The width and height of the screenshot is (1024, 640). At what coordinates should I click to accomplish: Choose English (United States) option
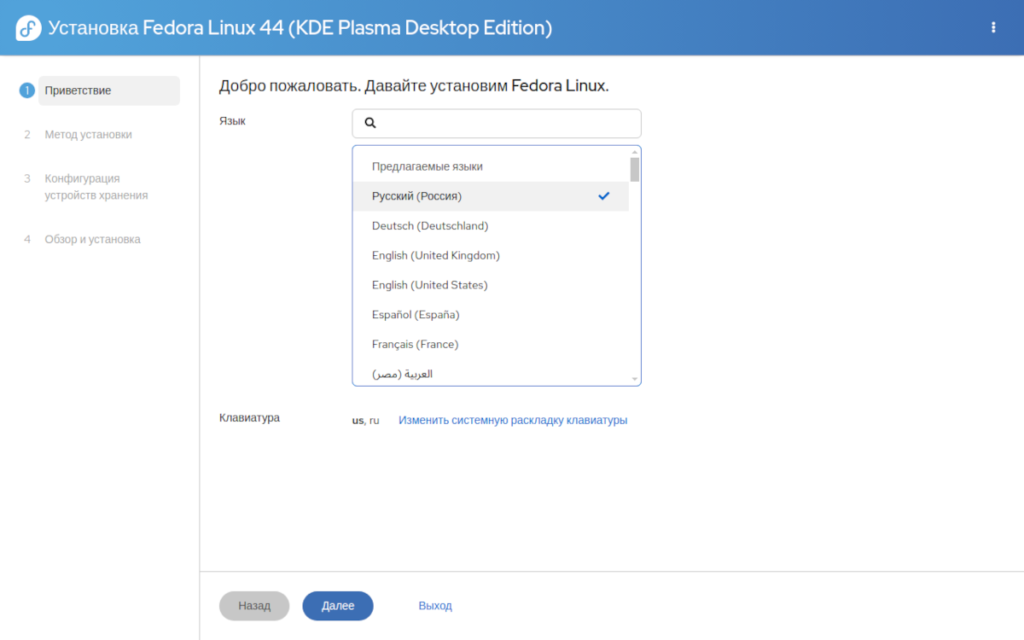click(490, 285)
